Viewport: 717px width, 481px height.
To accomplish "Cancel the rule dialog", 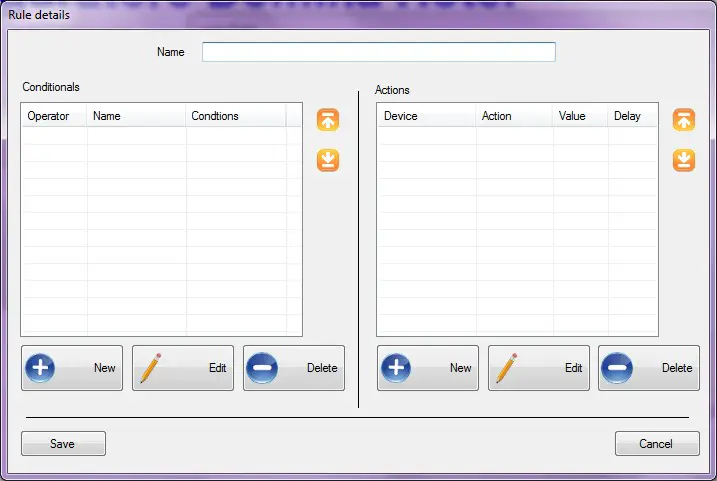I will click(657, 444).
